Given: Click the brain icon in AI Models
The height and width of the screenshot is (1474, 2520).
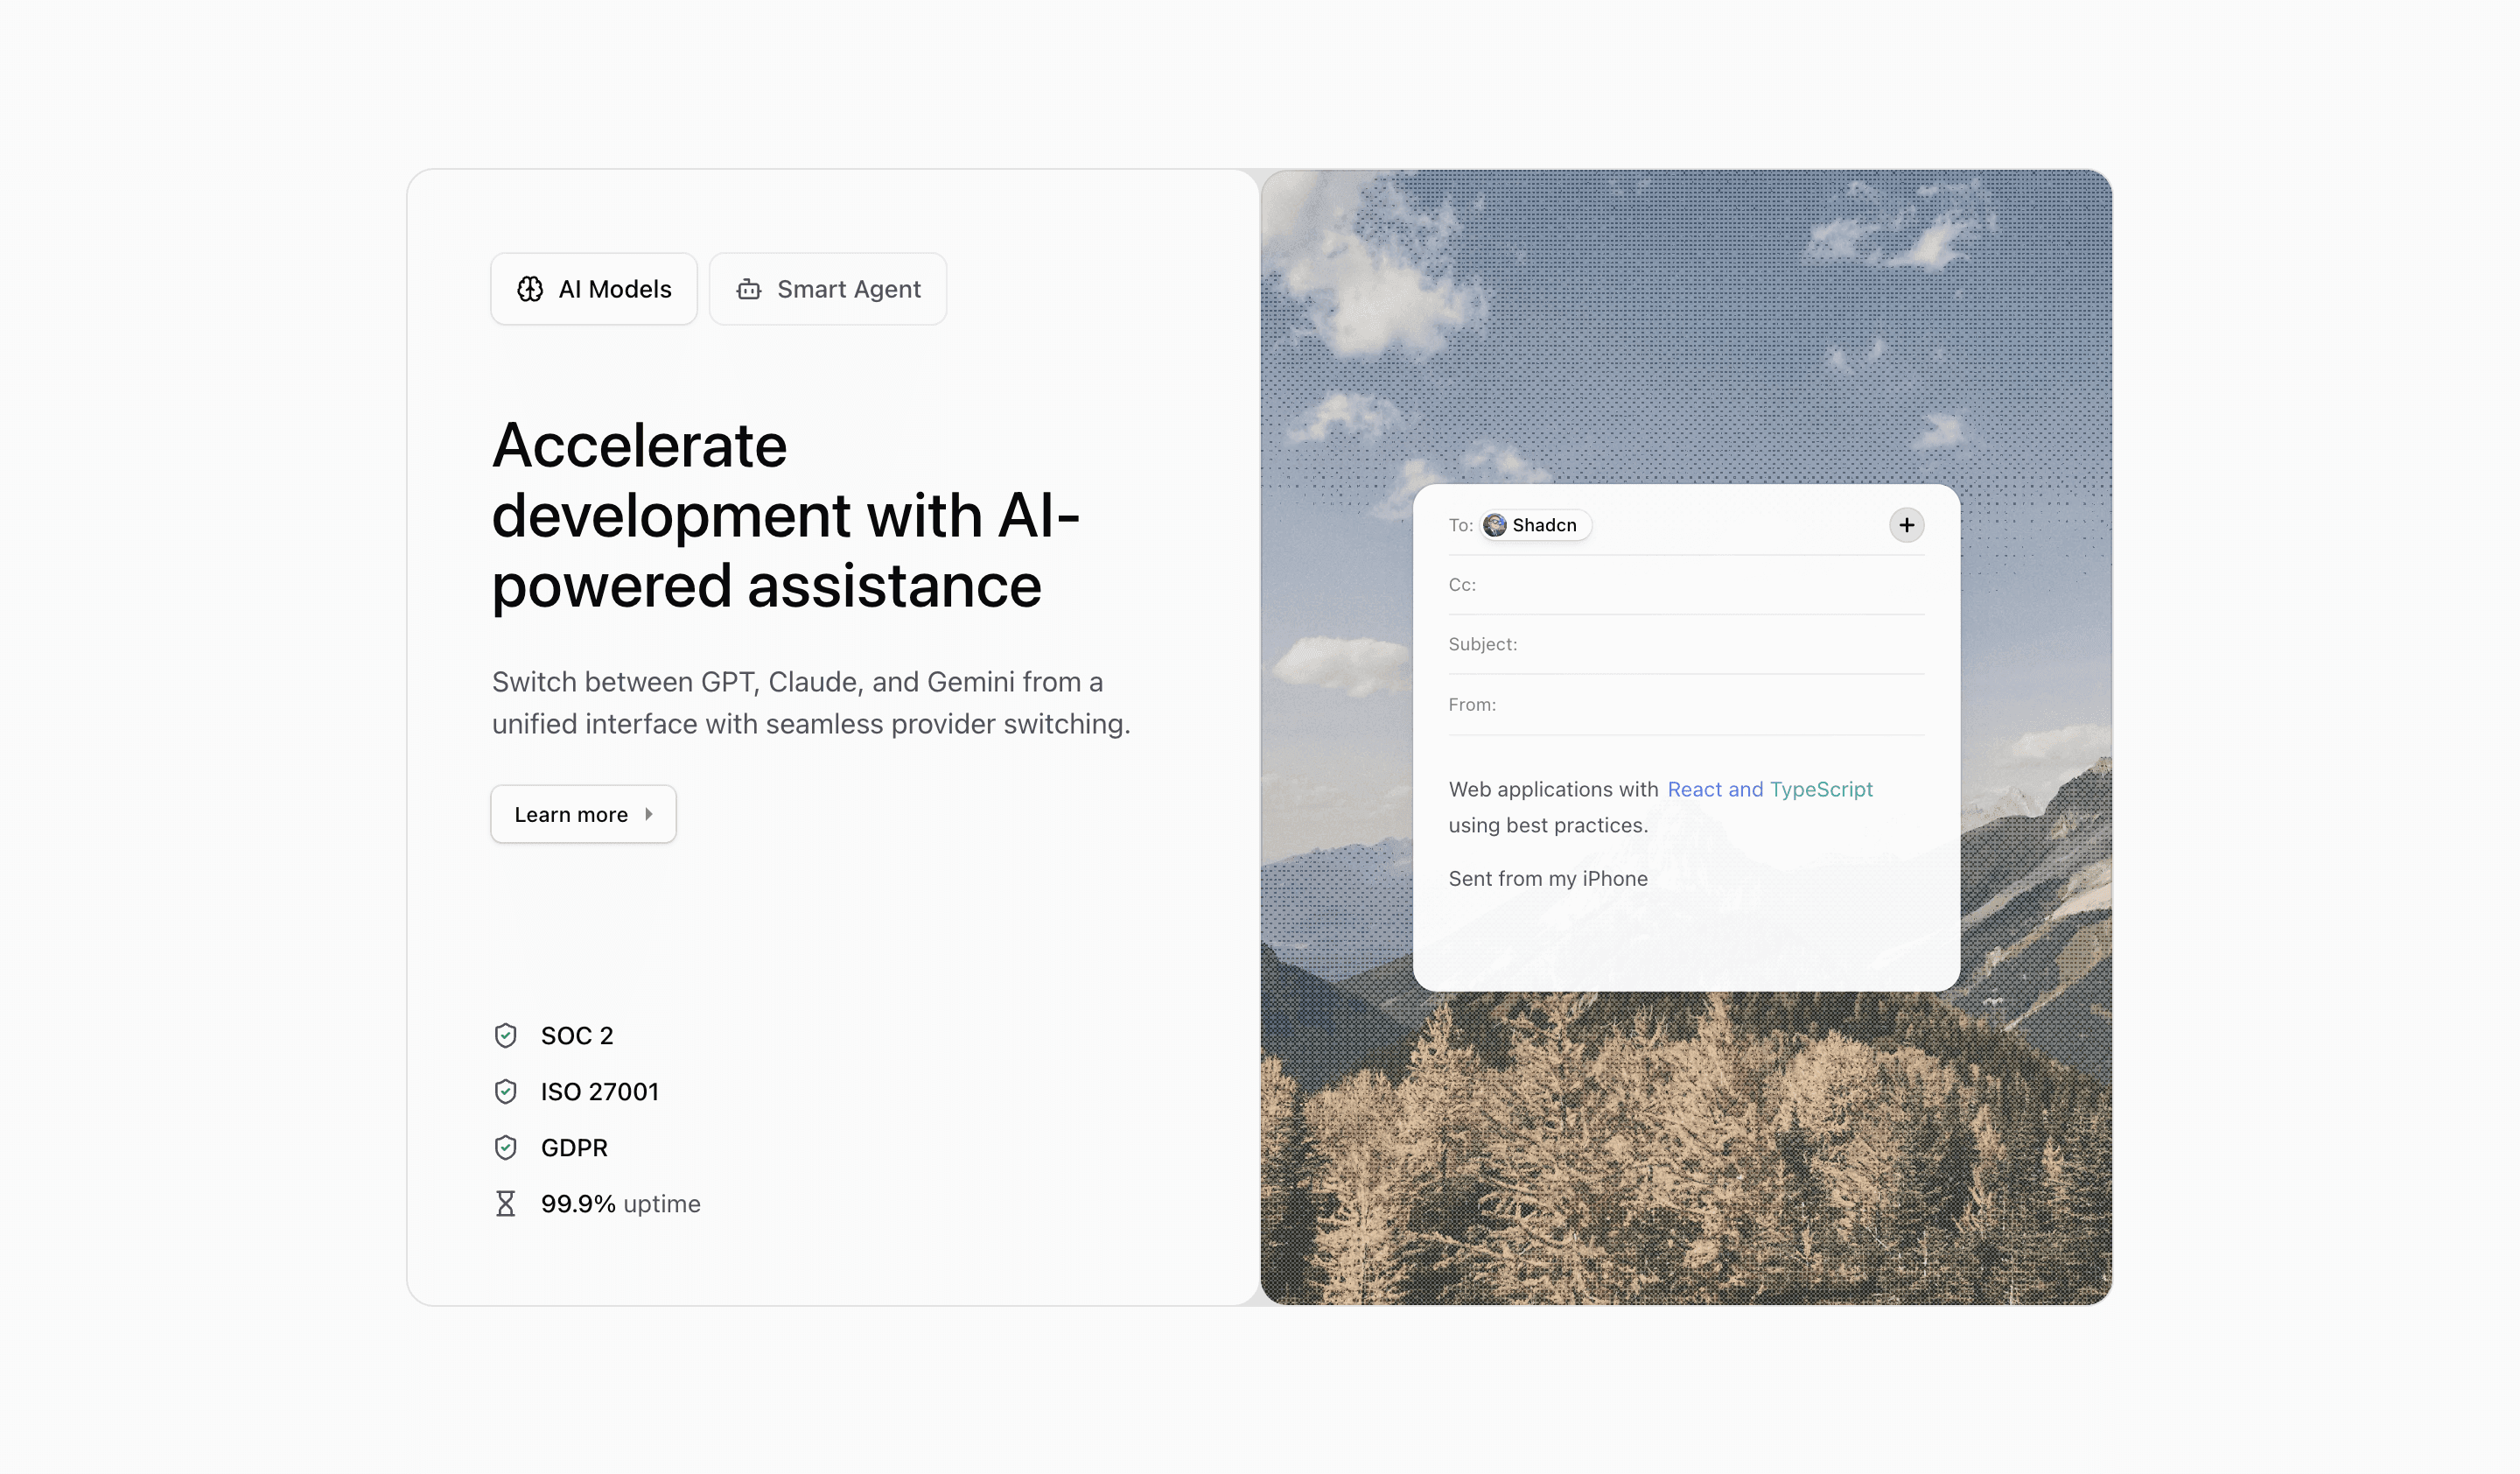Looking at the screenshot, I should click(x=530, y=289).
